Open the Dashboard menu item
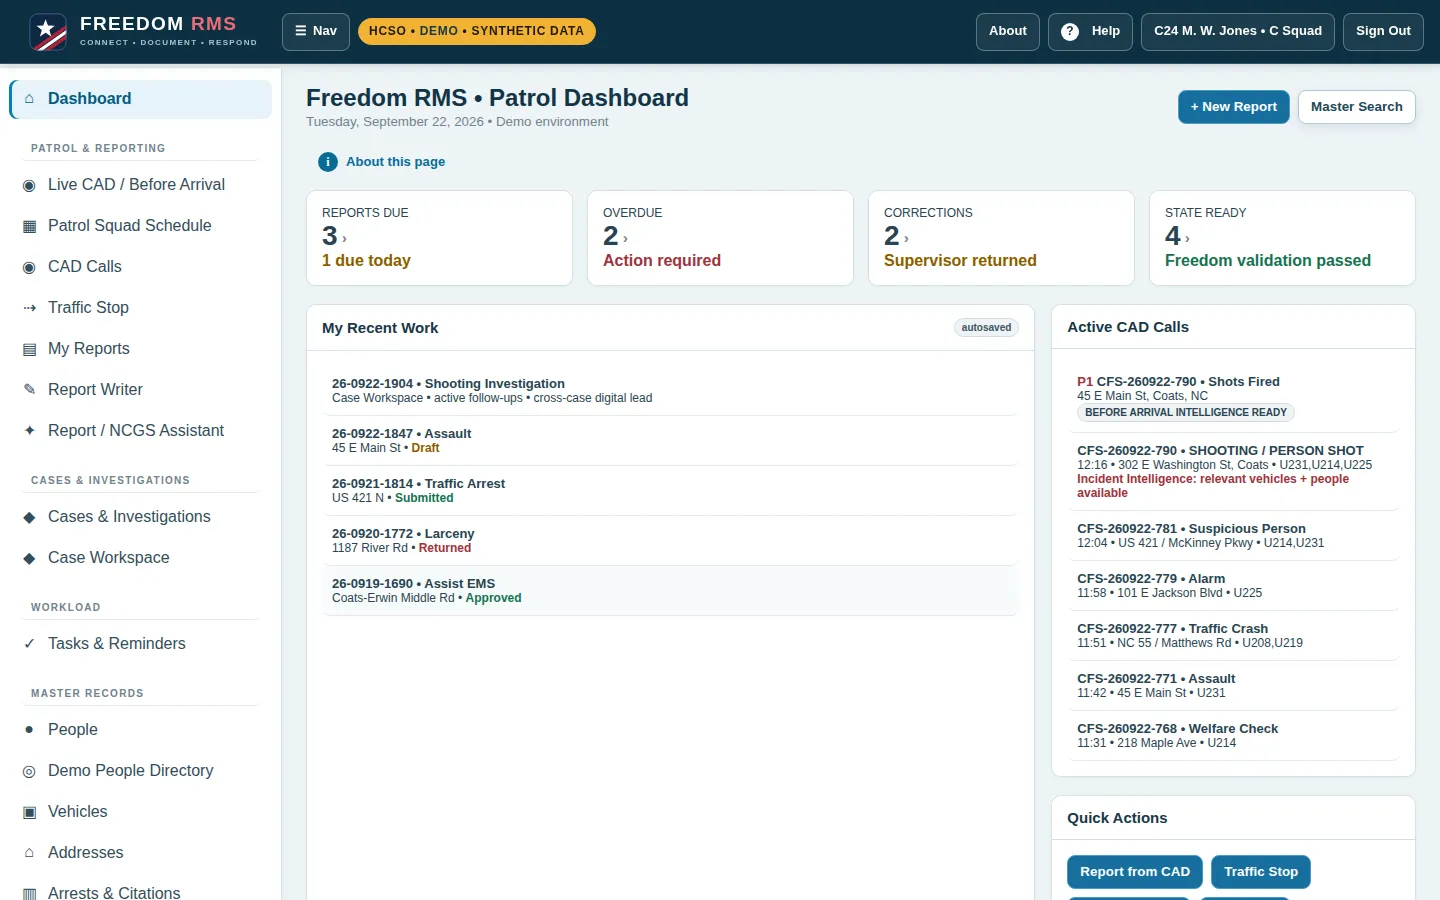The width and height of the screenshot is (1440, 900). (x=141, y=99)
